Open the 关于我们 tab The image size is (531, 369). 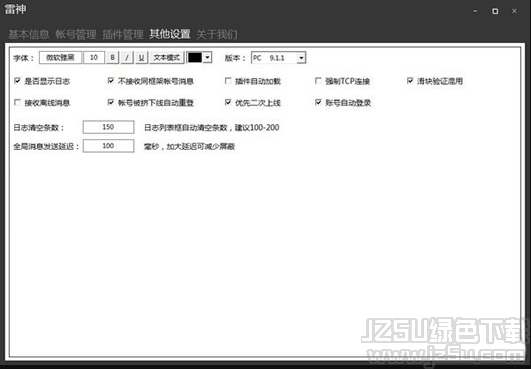click(217, 34)
